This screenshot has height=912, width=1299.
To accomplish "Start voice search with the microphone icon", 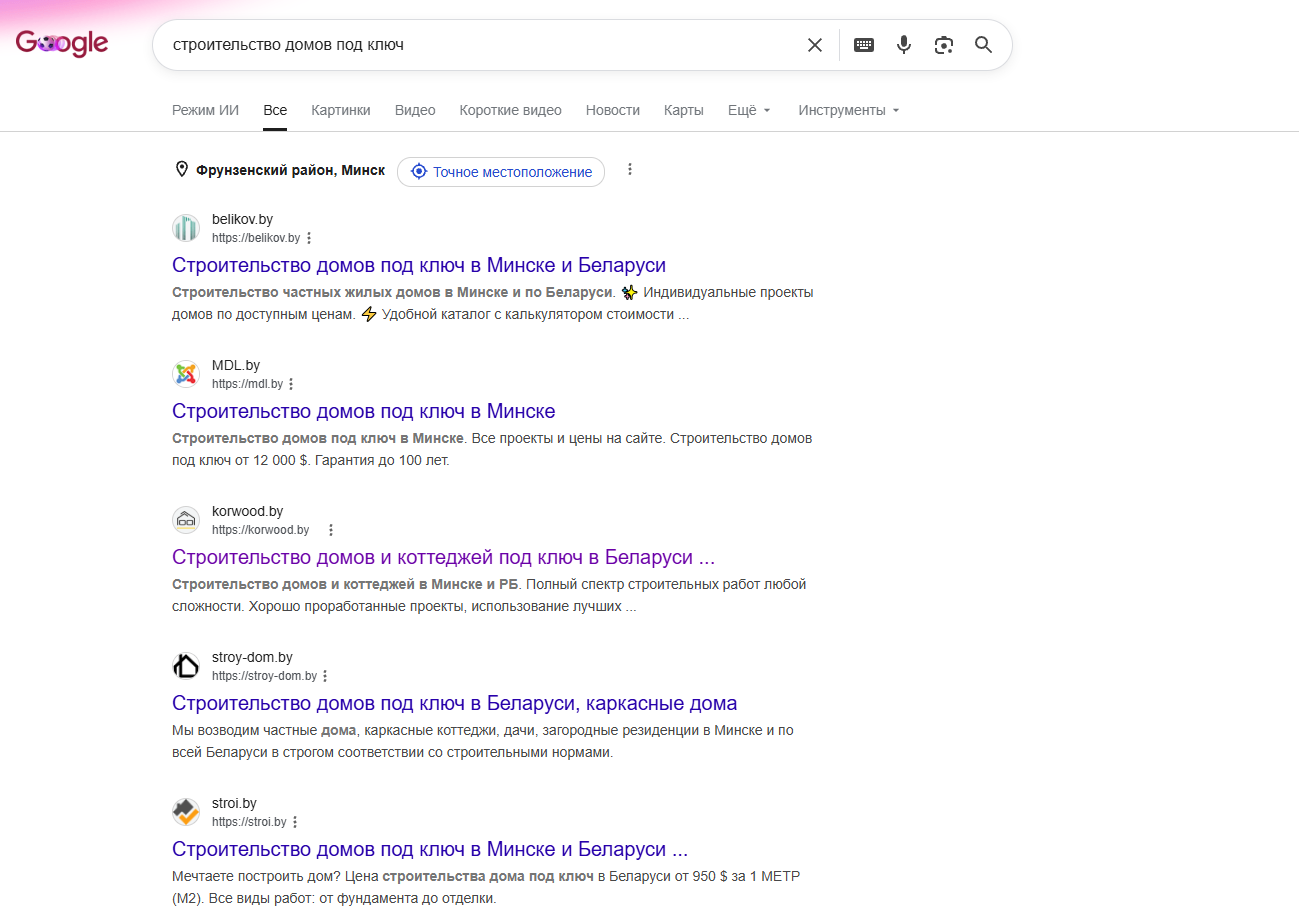I will coord(904,45).
